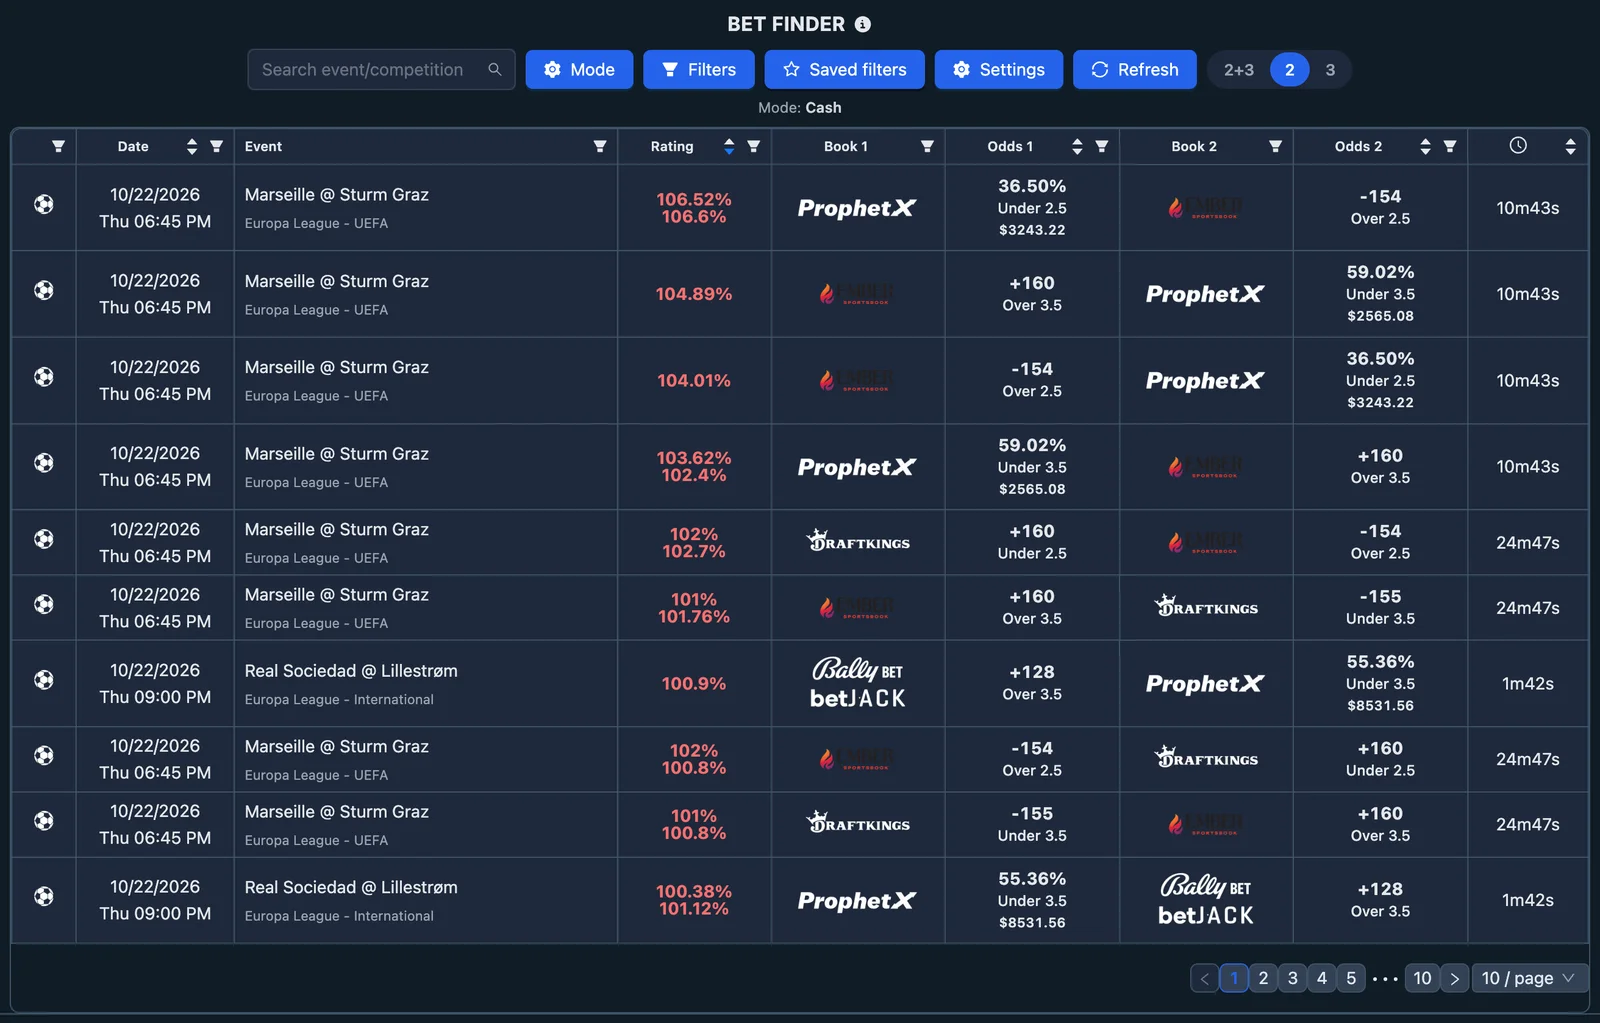Go to pagination page 10

(1422, 978)
